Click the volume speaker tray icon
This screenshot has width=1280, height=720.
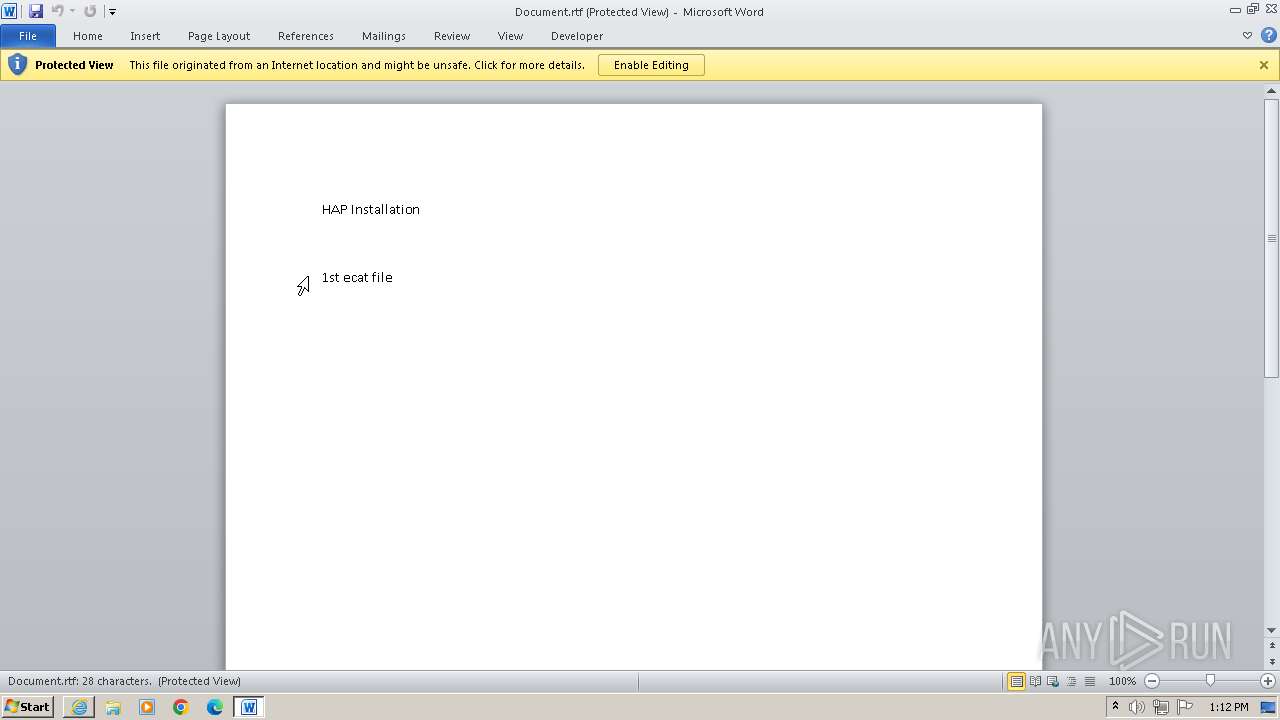coord(1137,707)
